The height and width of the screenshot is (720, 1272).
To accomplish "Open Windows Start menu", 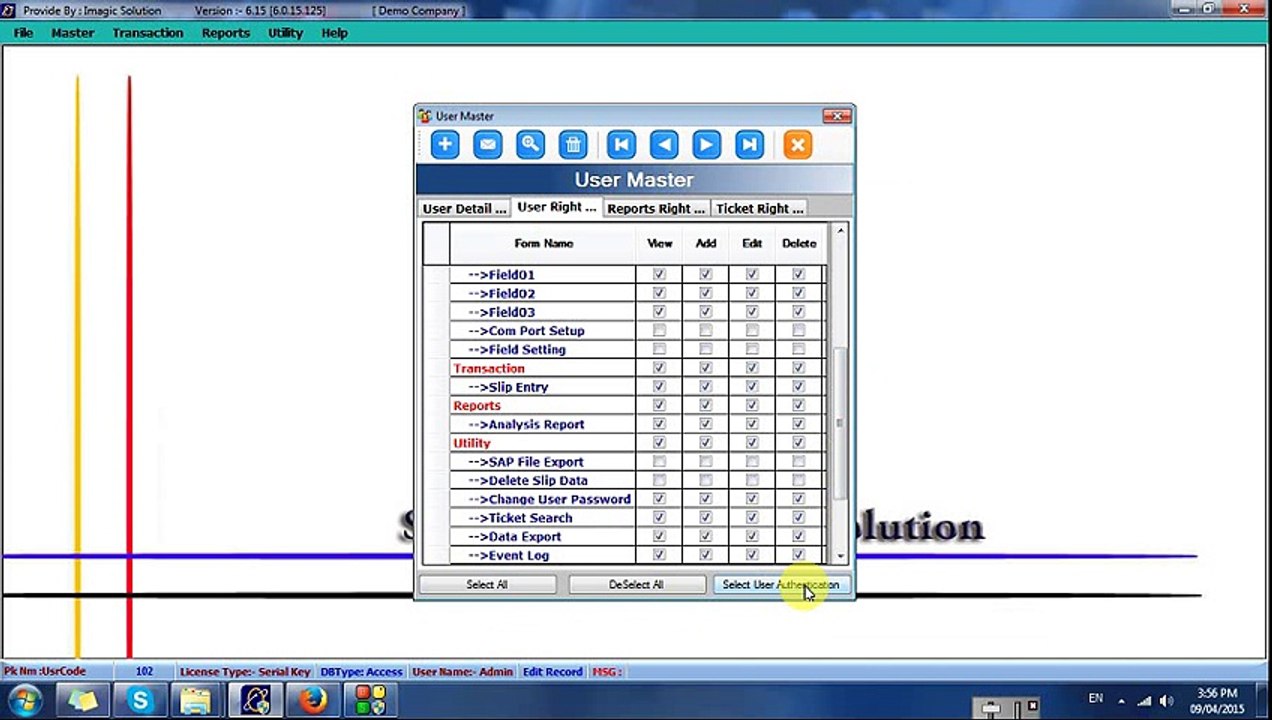I will click(25, 701).
